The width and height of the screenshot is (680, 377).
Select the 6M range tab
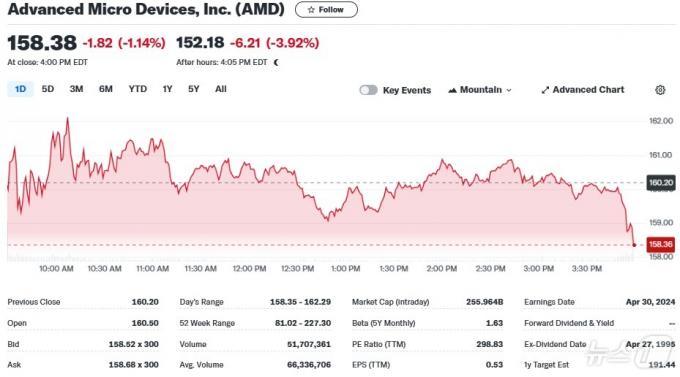[x=106, y=89]
